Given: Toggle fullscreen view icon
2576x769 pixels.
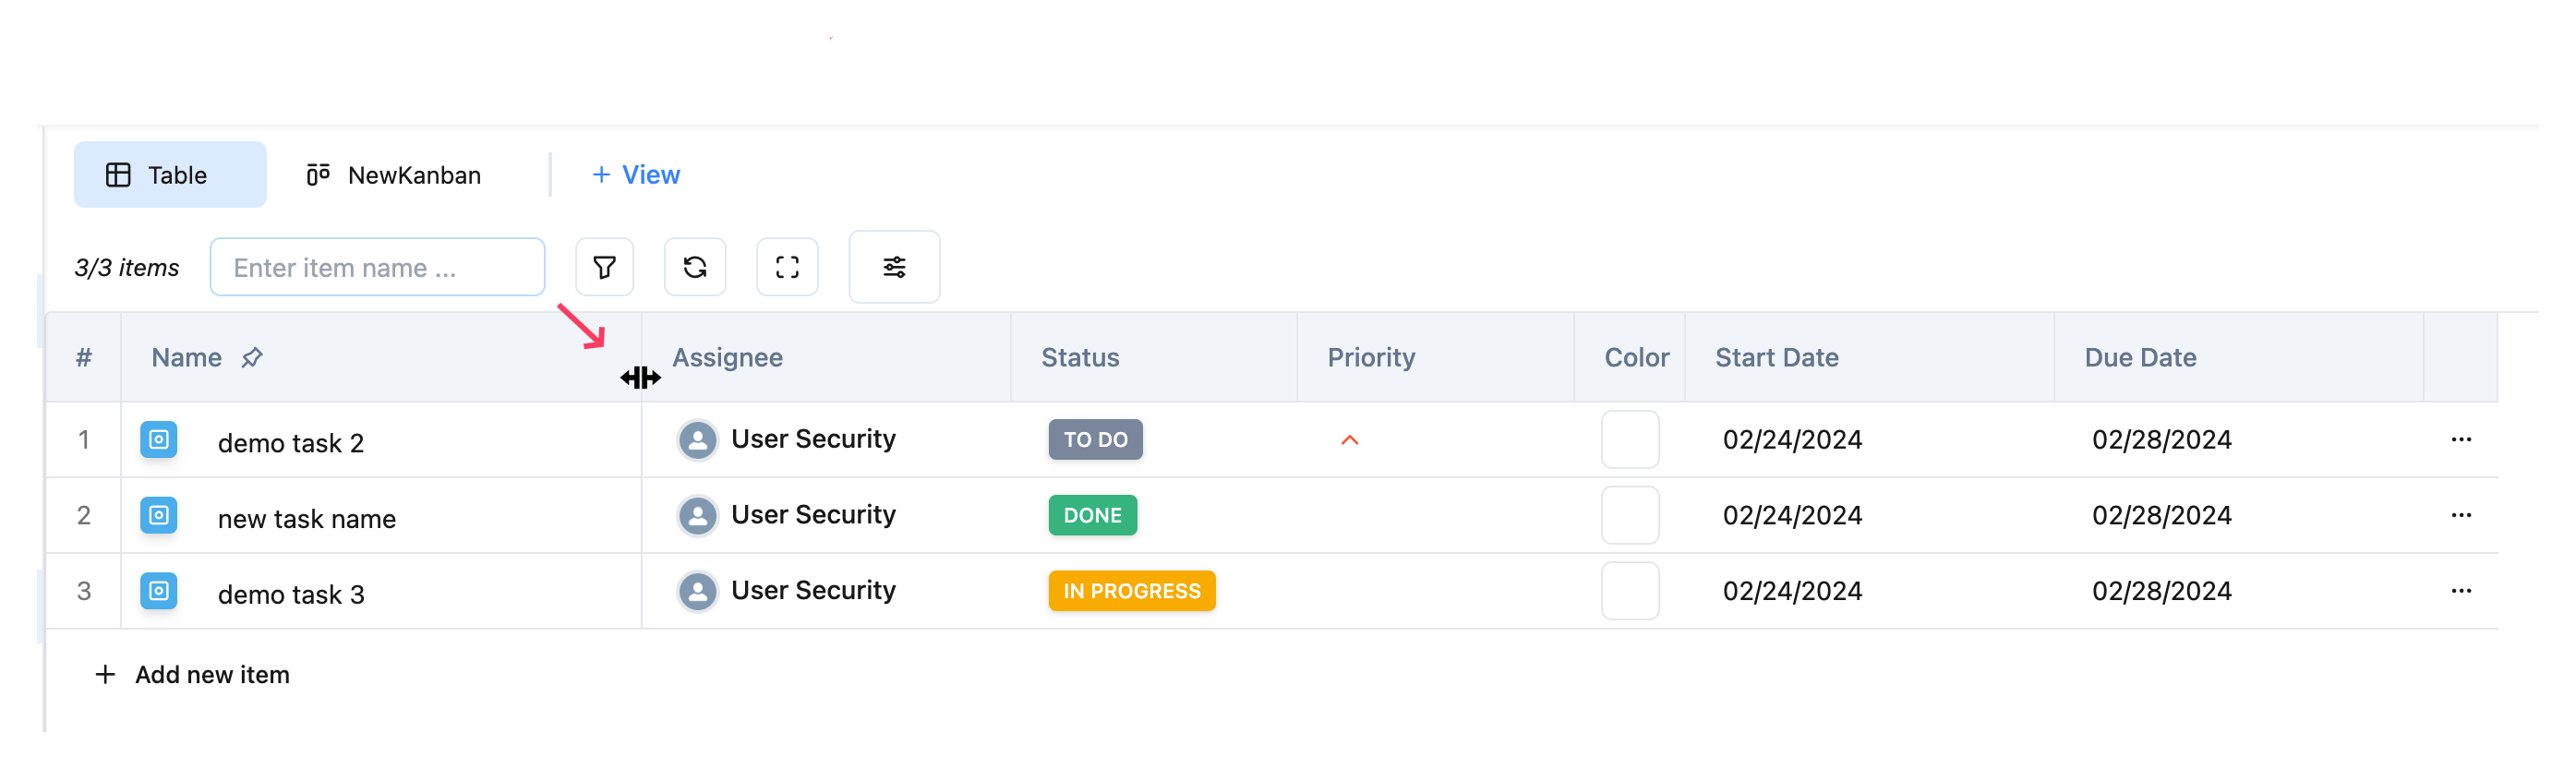Looking at the screenshot, I should (x=787, y=267).
